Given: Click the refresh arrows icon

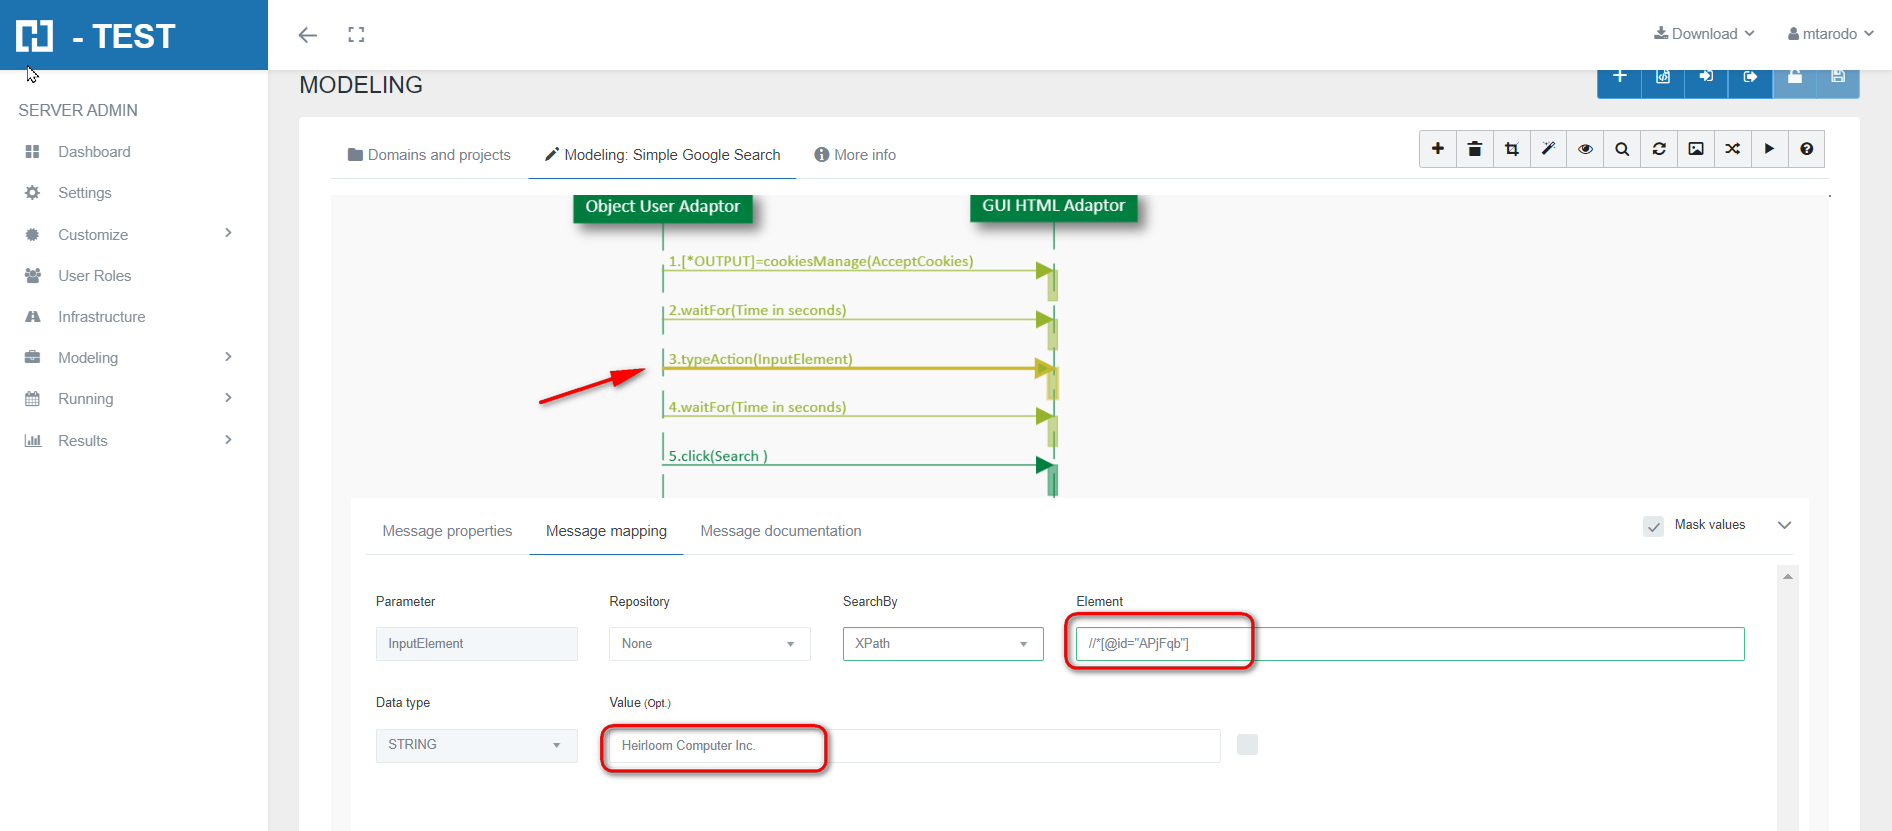Looking at the screenshot, I should coord(1659,149).
